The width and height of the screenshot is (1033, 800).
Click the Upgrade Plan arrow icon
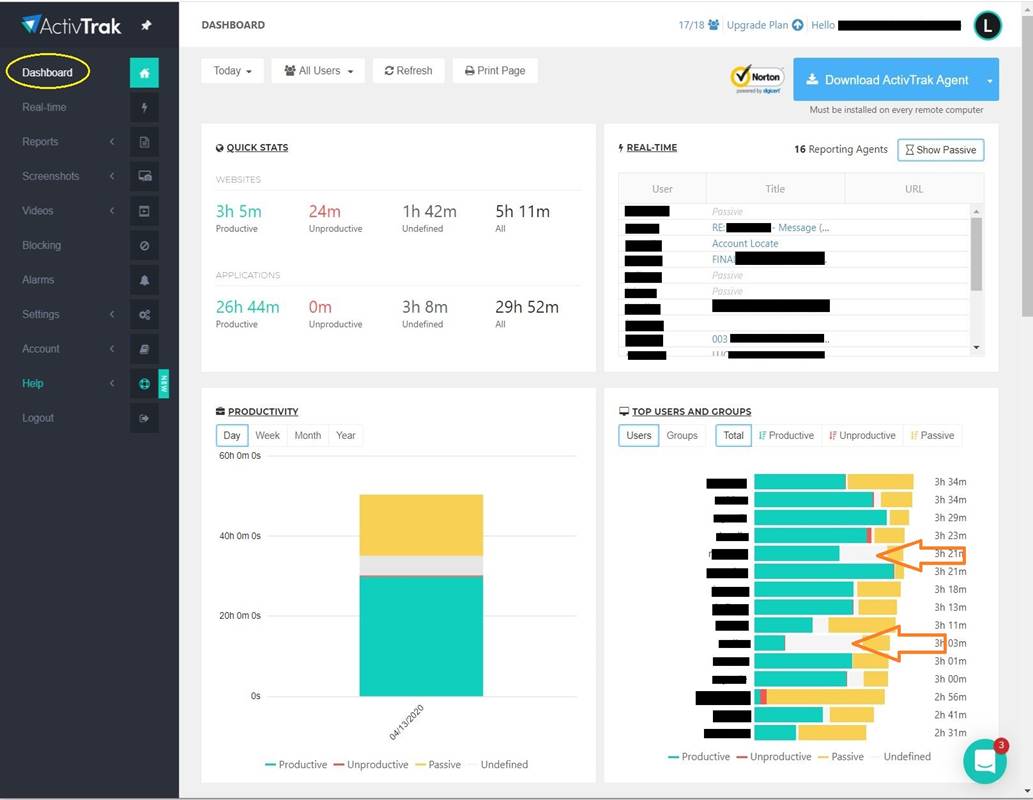tap(797, 25)
